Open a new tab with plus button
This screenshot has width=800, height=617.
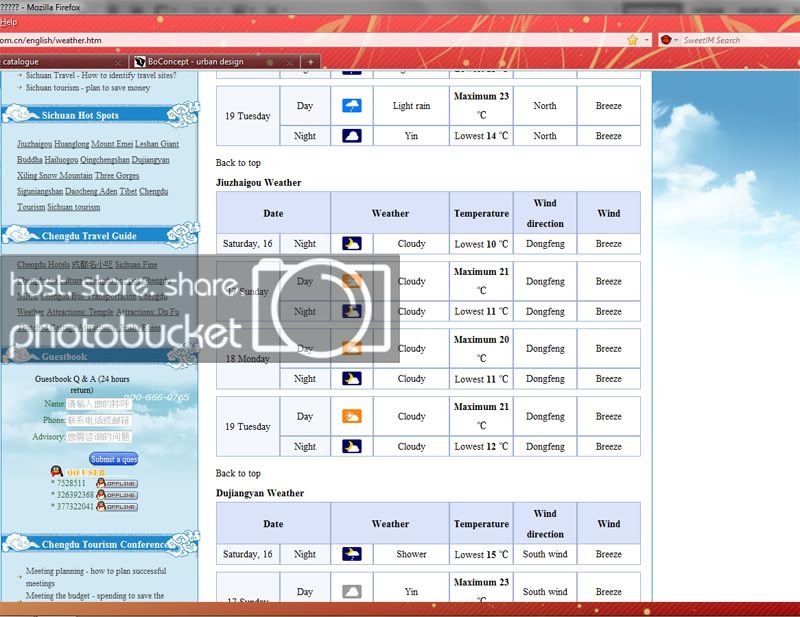(310, 62)
